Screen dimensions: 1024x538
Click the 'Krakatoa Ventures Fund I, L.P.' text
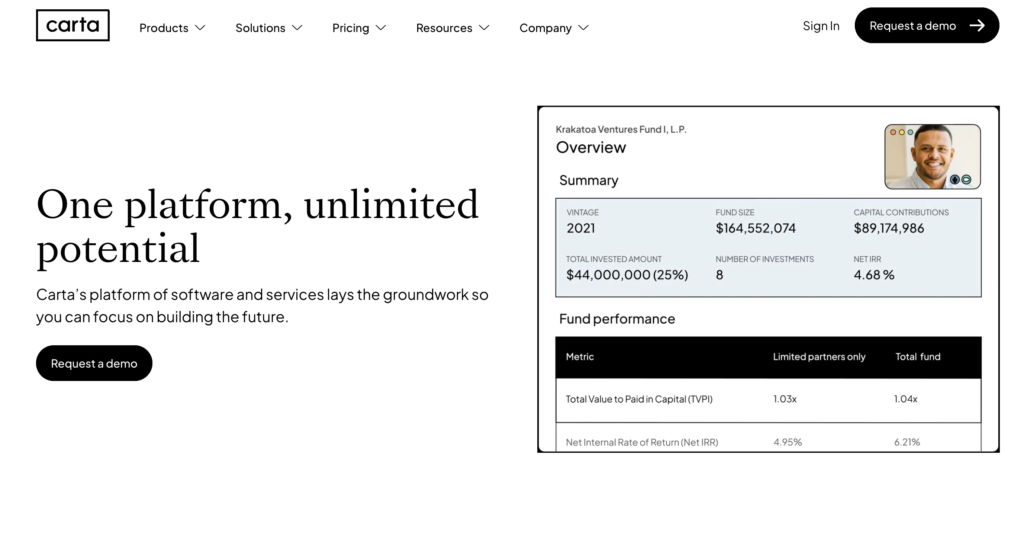coord(621,129)
